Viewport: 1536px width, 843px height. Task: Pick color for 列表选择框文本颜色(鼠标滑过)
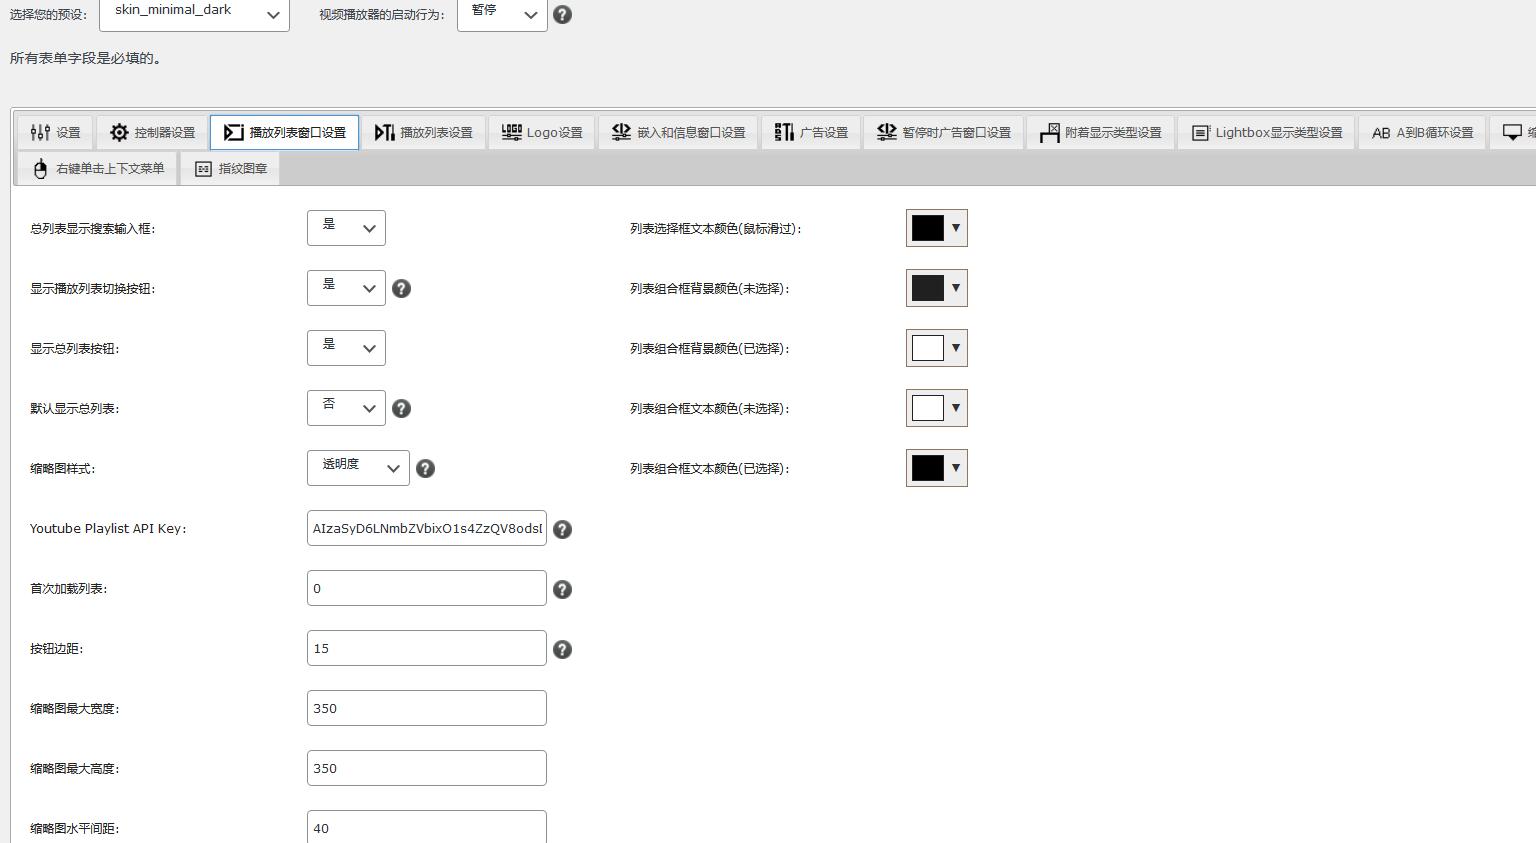pyautogui.click(x=936, y=228)
